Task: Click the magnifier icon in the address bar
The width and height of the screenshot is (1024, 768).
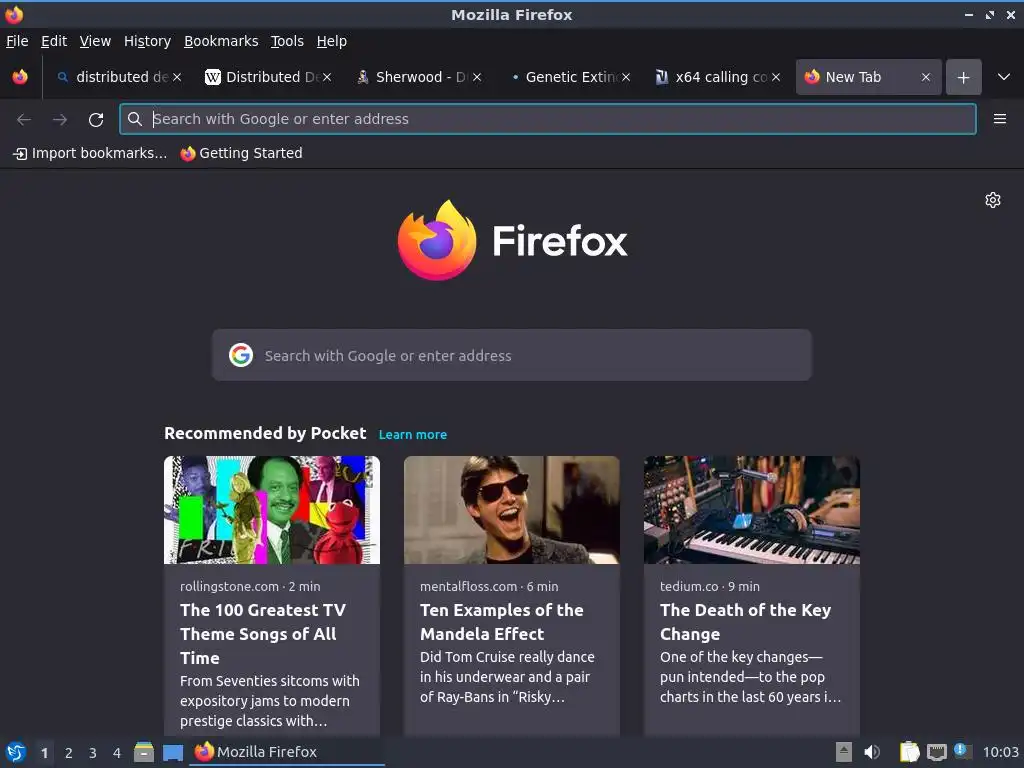Action: 135,119
